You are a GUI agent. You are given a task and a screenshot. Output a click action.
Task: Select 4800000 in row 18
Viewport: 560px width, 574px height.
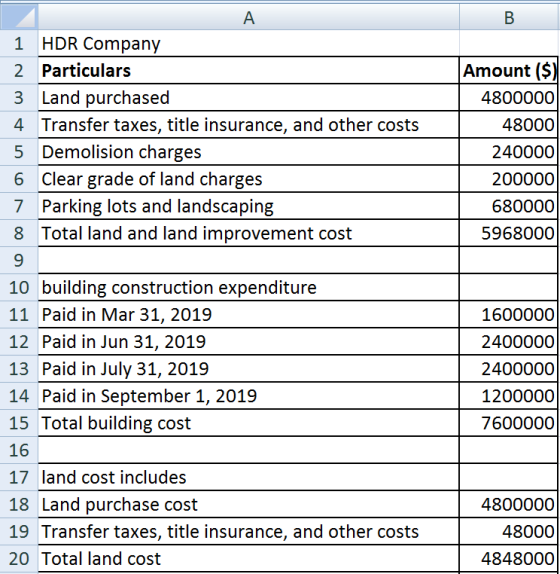[x=509, y=504]
